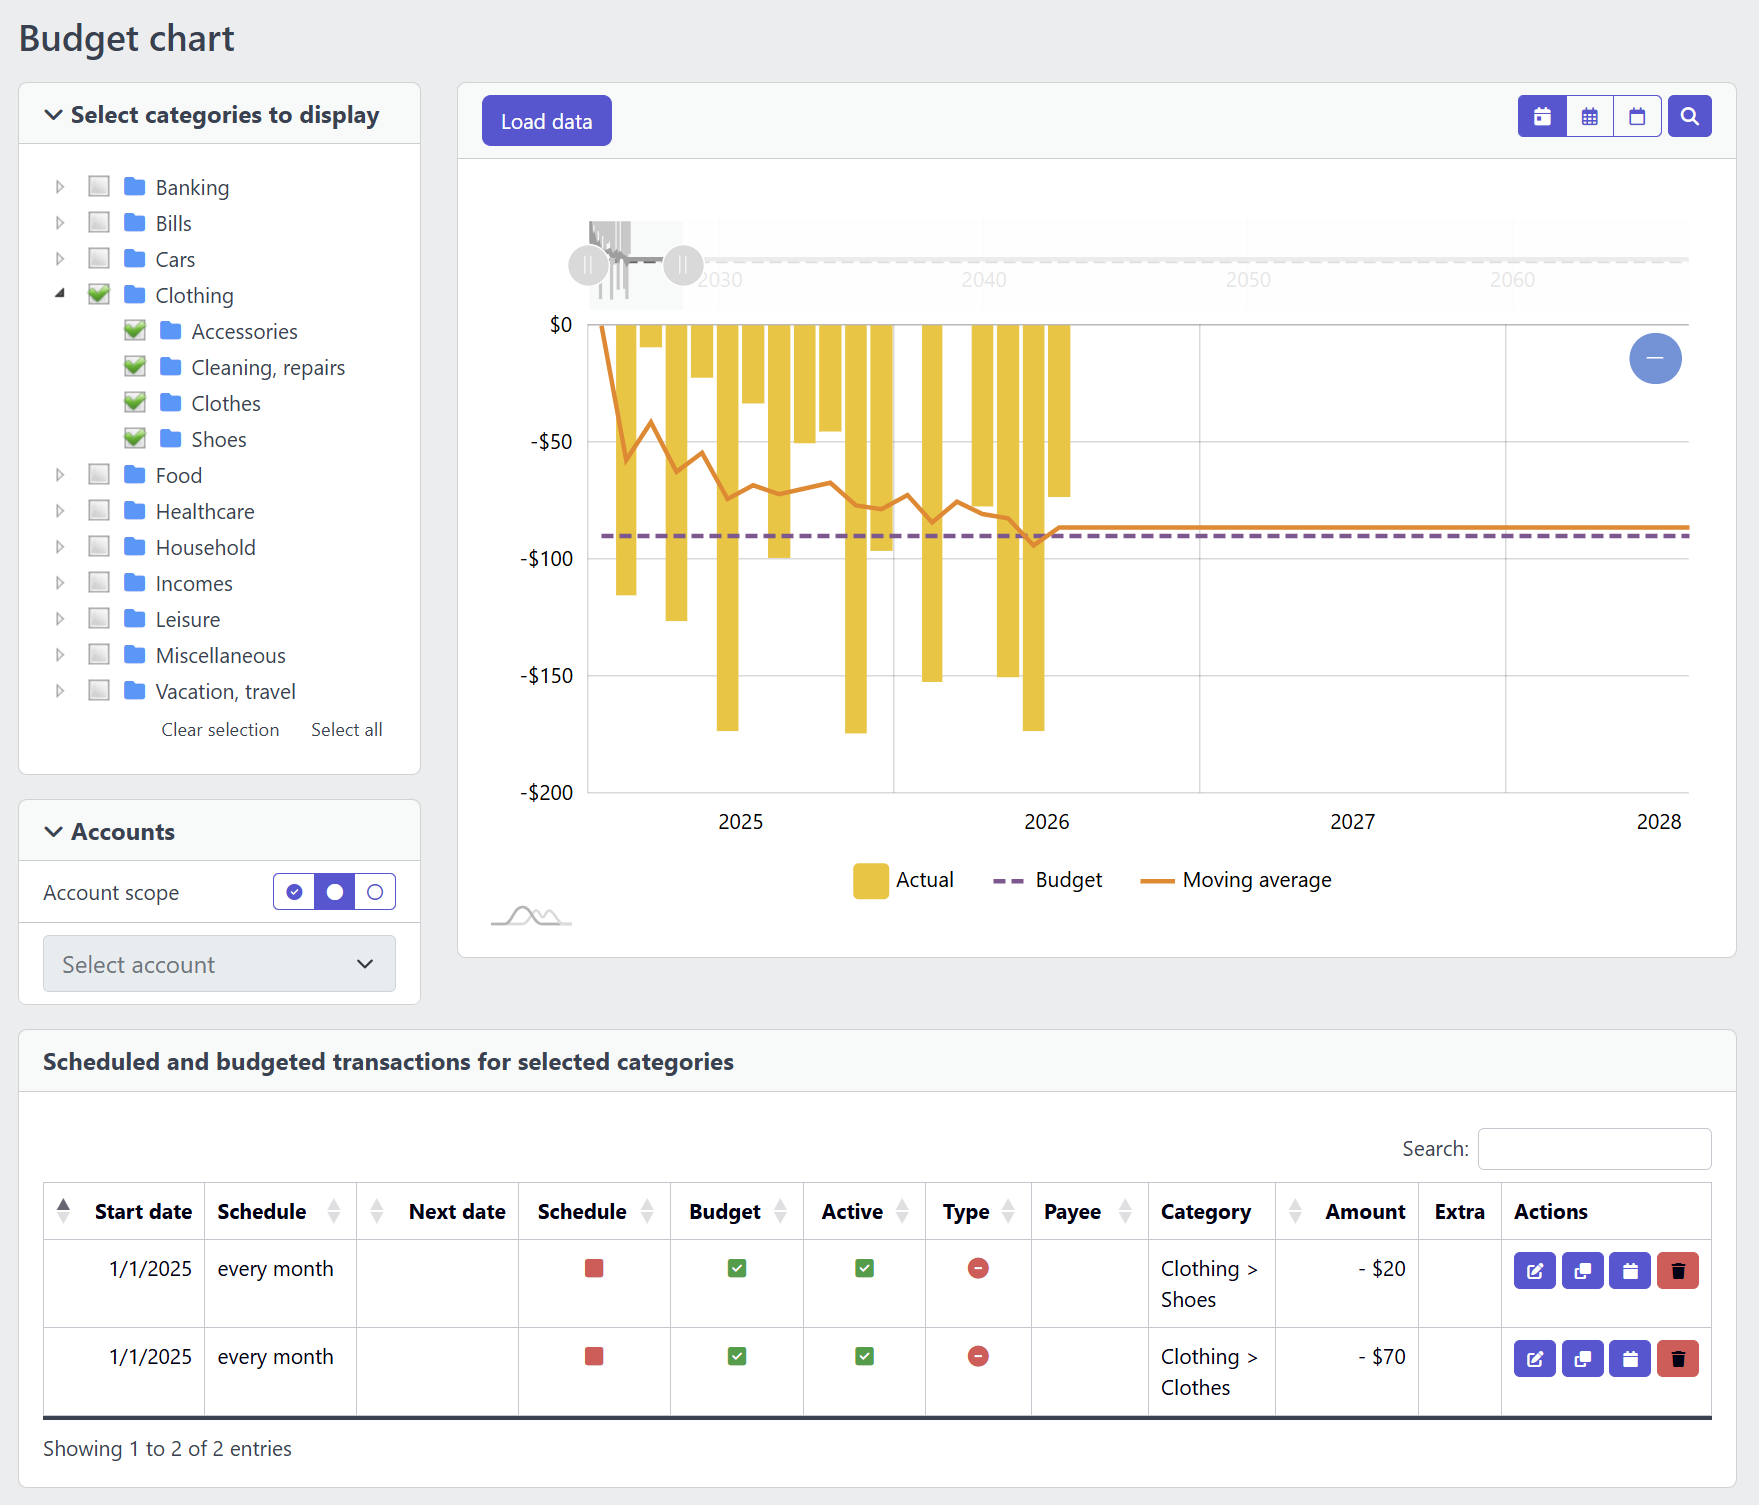Click the Load data button

pos(546,120)
